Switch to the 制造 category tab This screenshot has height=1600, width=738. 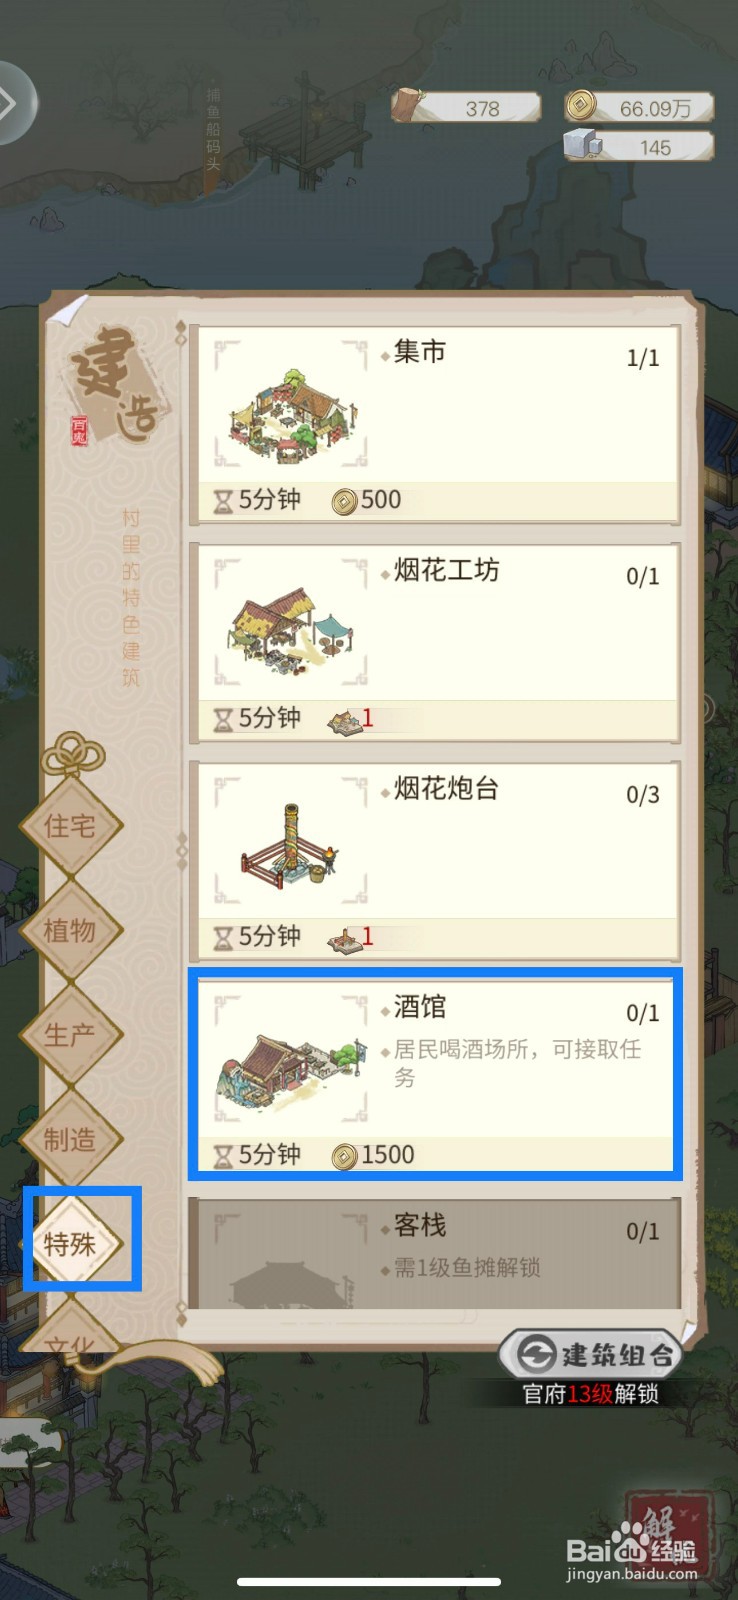coord(70,1140)
